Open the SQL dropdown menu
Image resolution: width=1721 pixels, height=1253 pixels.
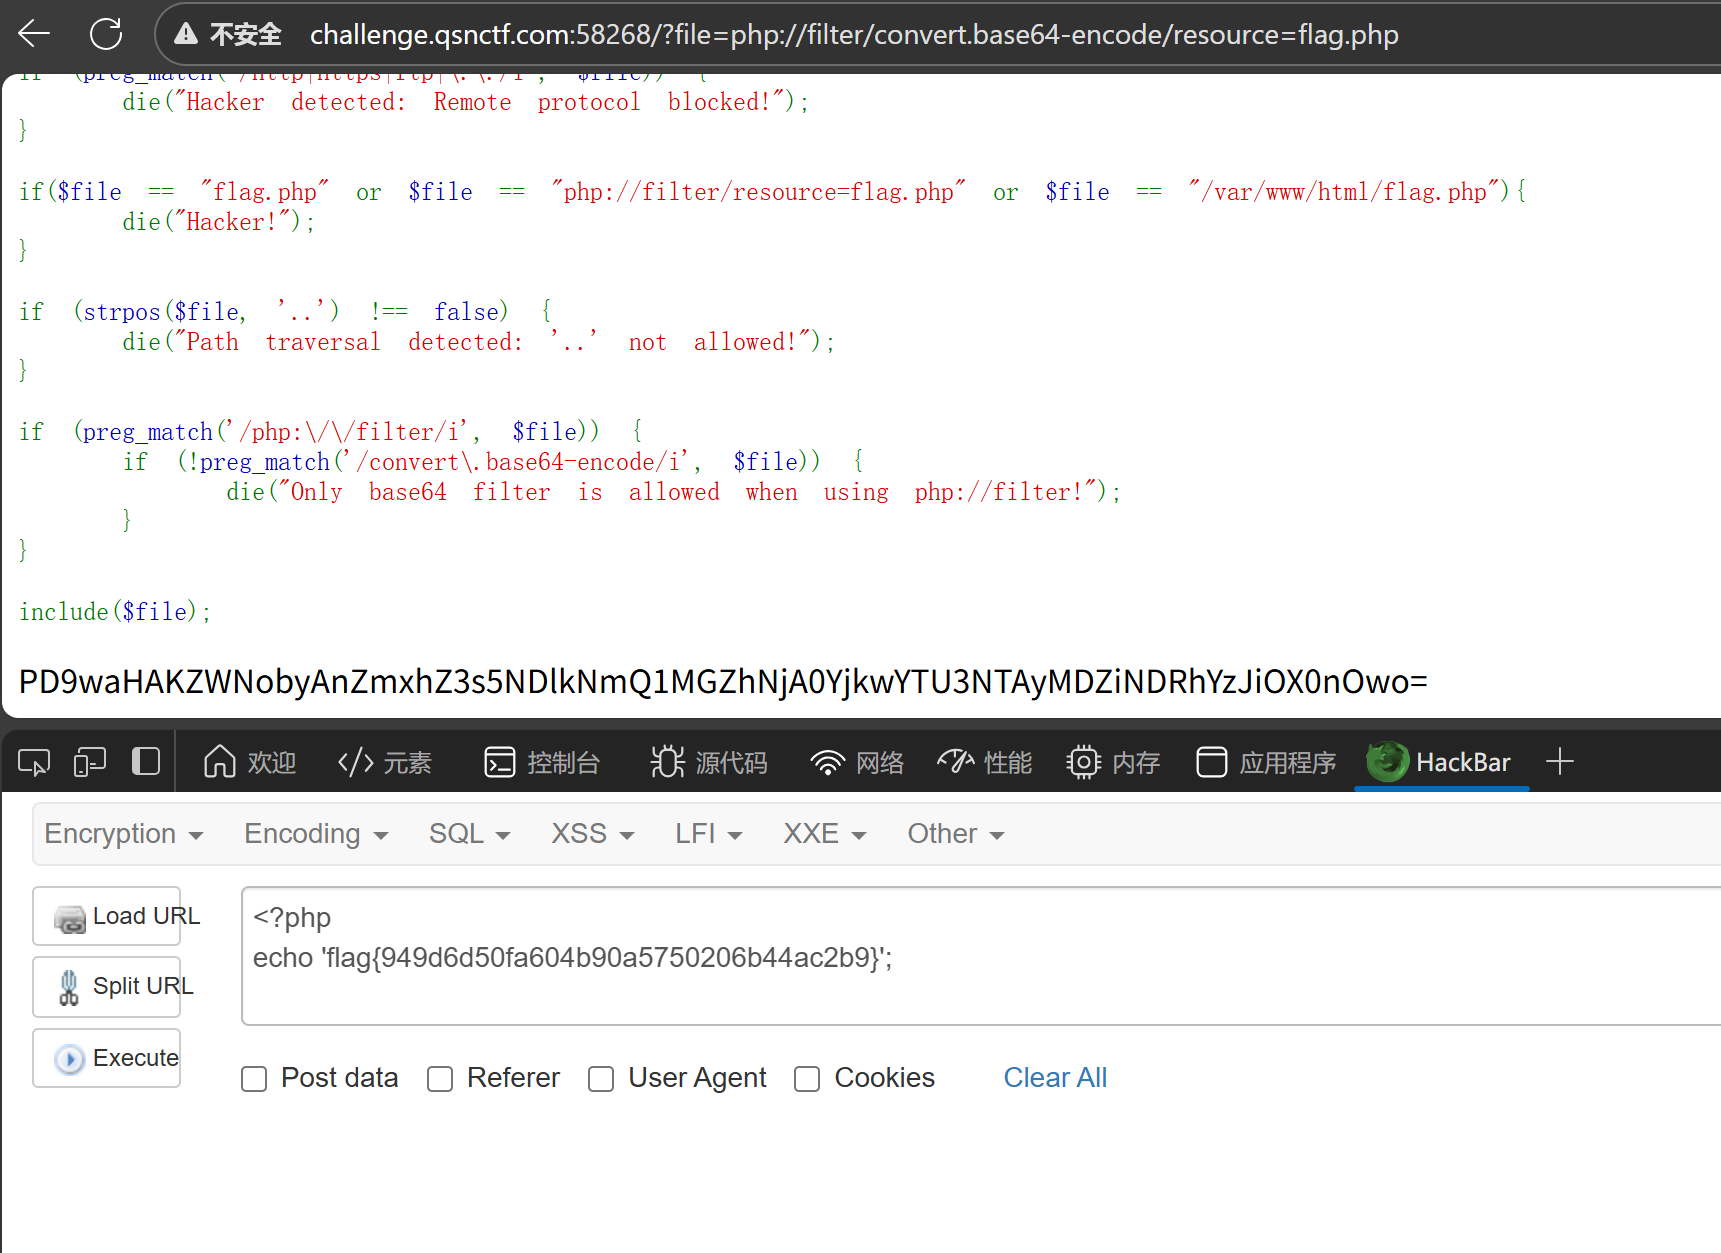click(x=470, y=834)
